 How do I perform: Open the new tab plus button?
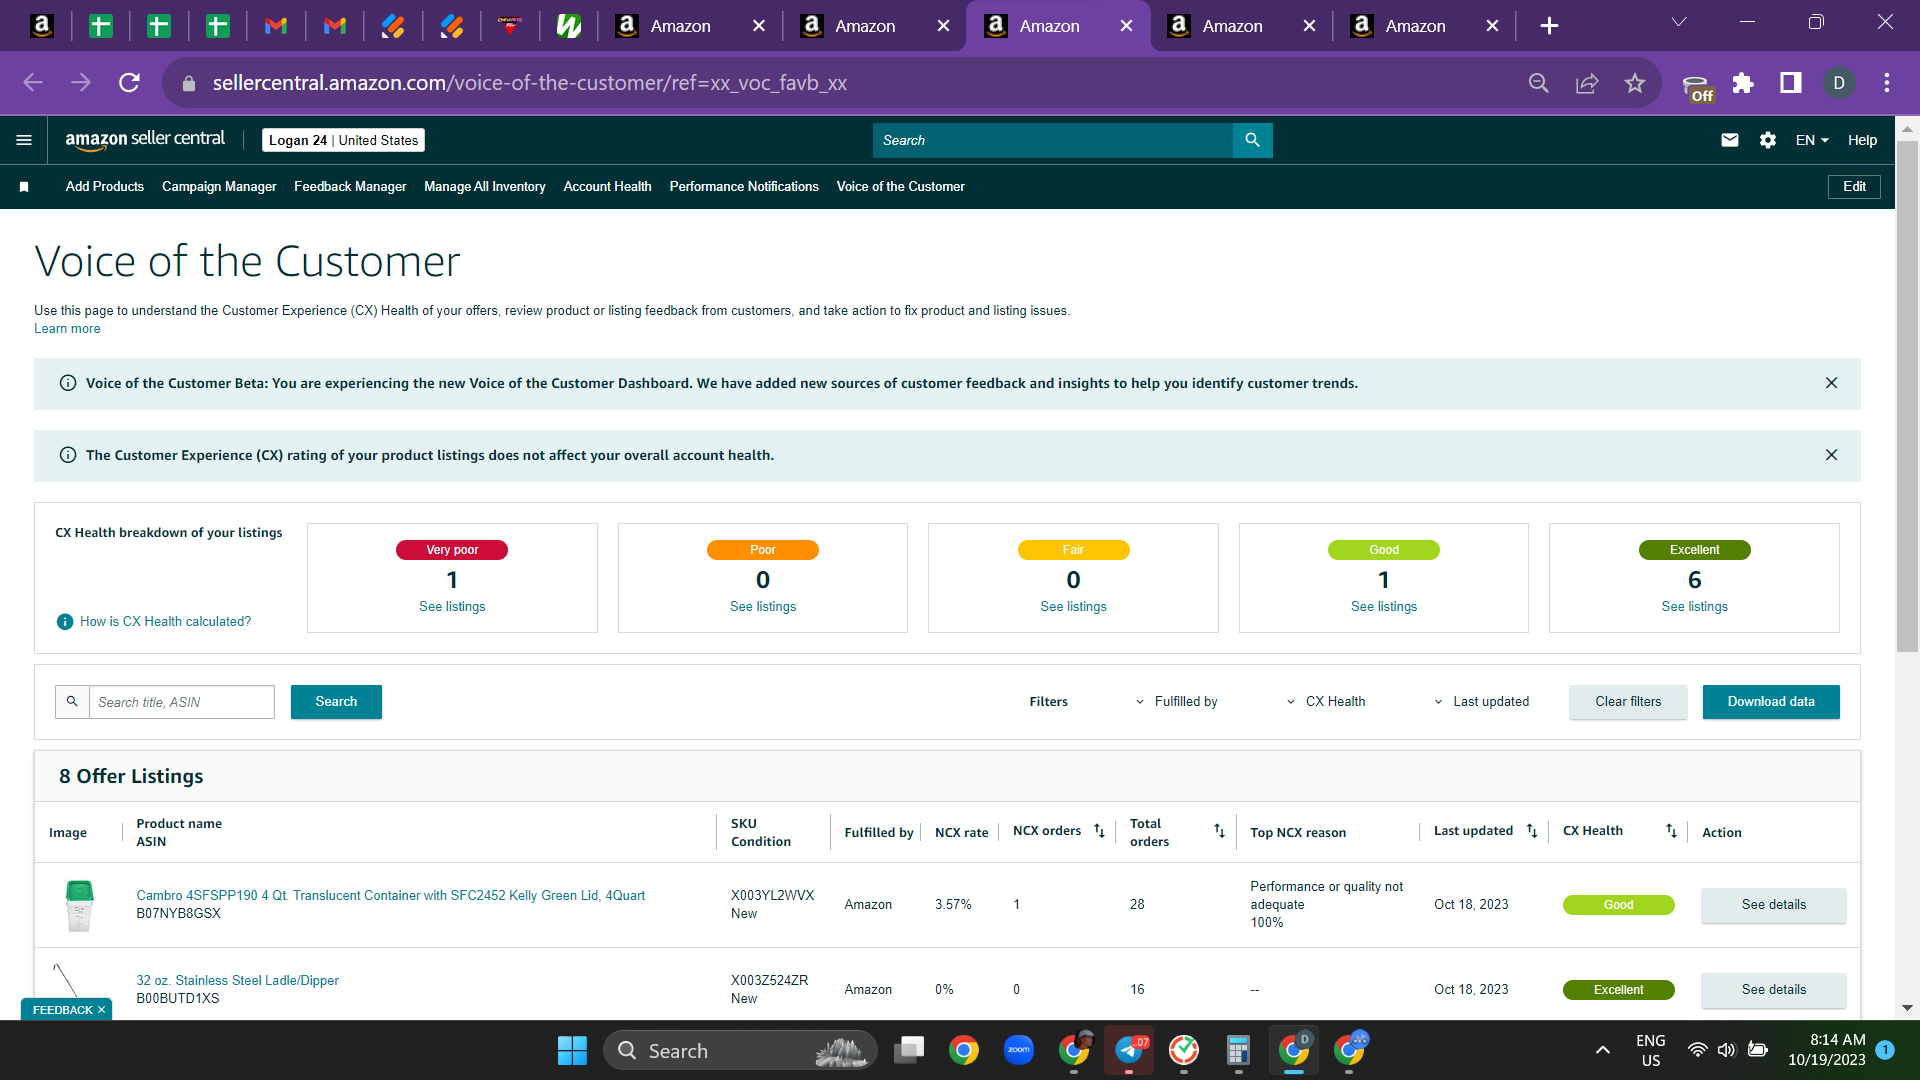pos(1549,26)
